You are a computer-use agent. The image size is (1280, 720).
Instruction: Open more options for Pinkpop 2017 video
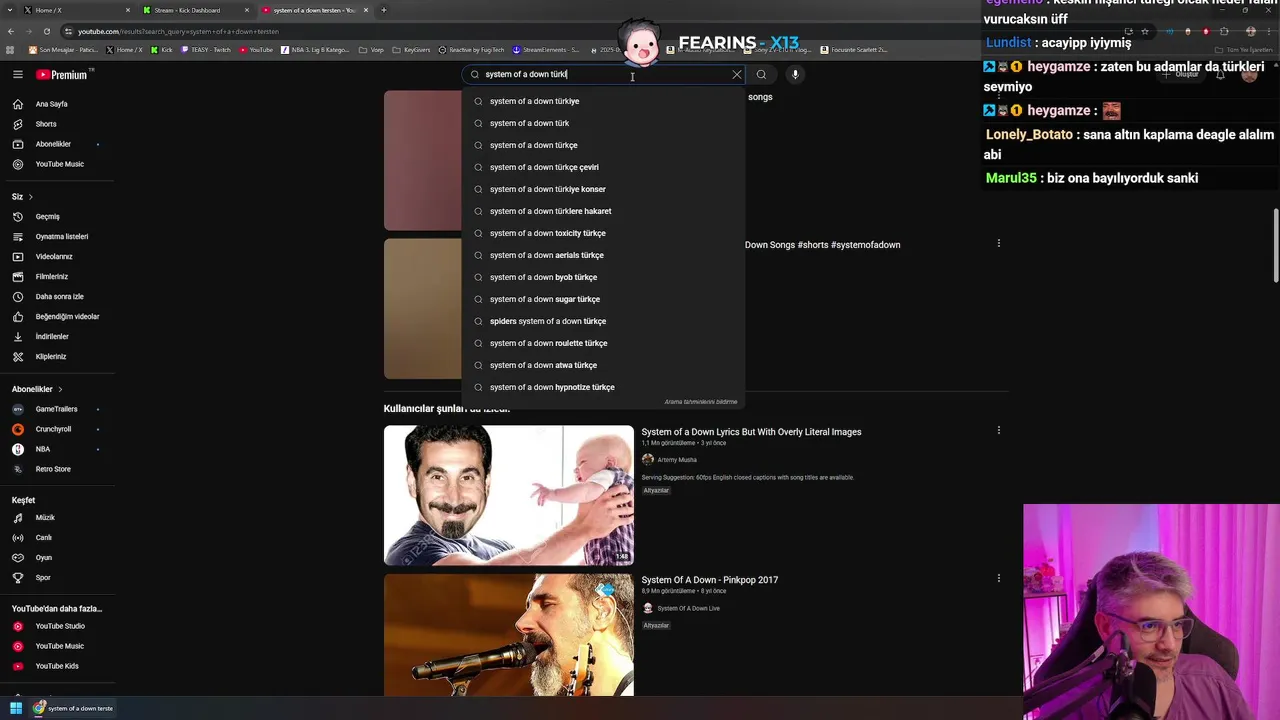[x=998, y=578]
